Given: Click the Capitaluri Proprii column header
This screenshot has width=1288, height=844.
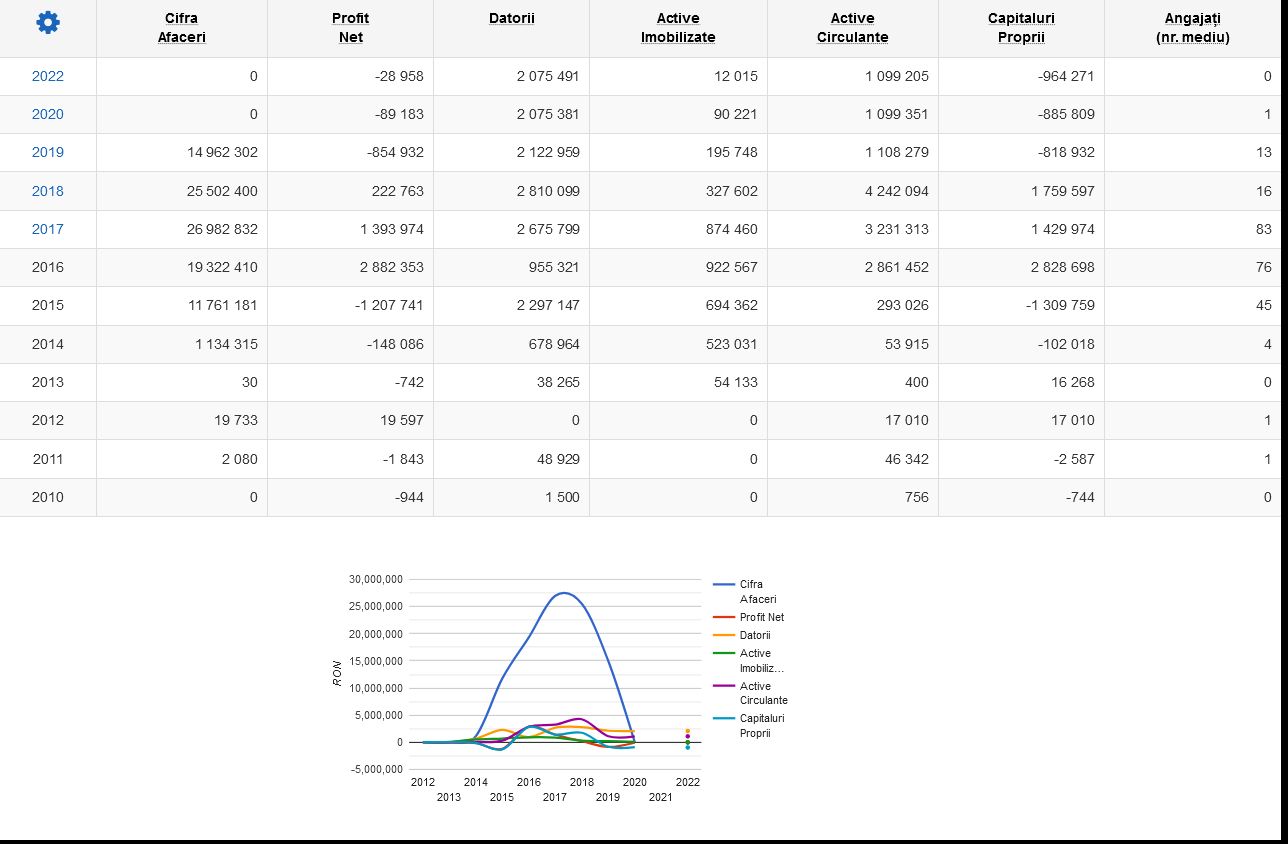Looking at the screenshot, I should (1021, 28).
